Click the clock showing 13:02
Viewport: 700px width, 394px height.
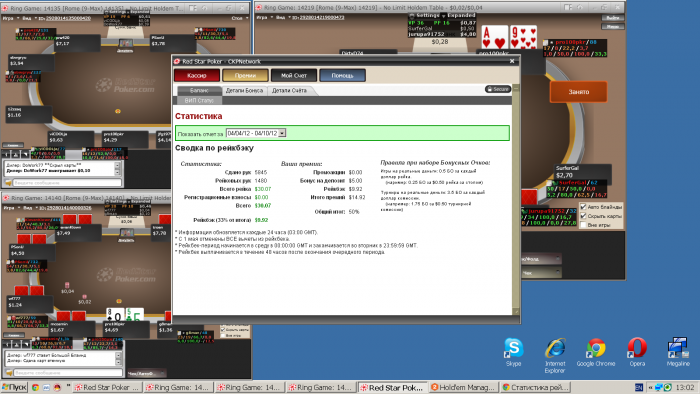coord(685,387)
